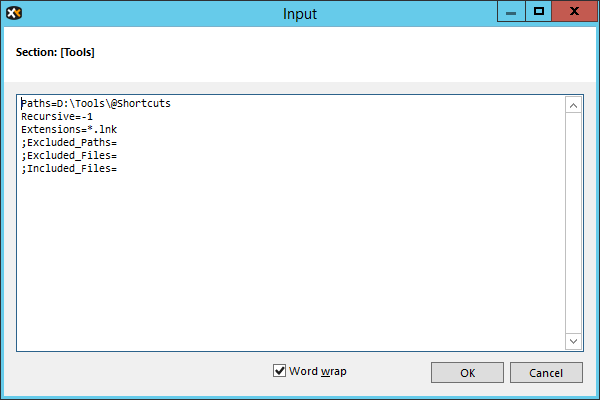Close the Input dialog with red X
This screenshot has height=400, width=600.
pos(572,11)
